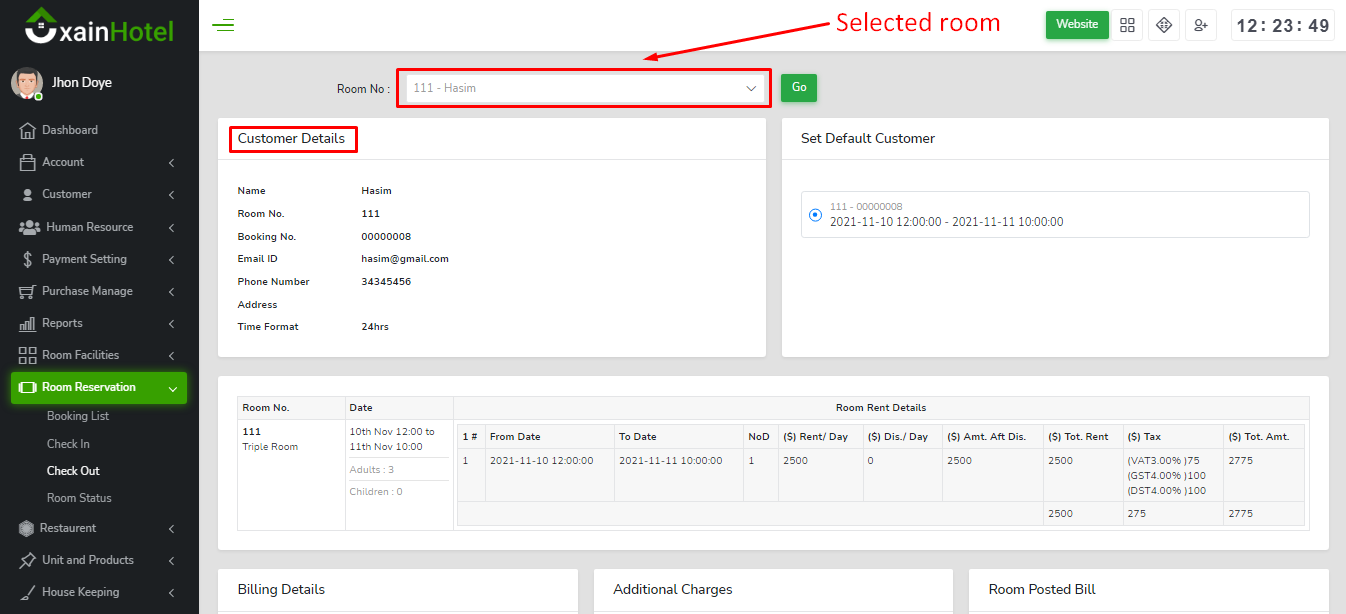Open Room Status submenu item
Viewport: 1346px width, 614px height.
[79, 498]
